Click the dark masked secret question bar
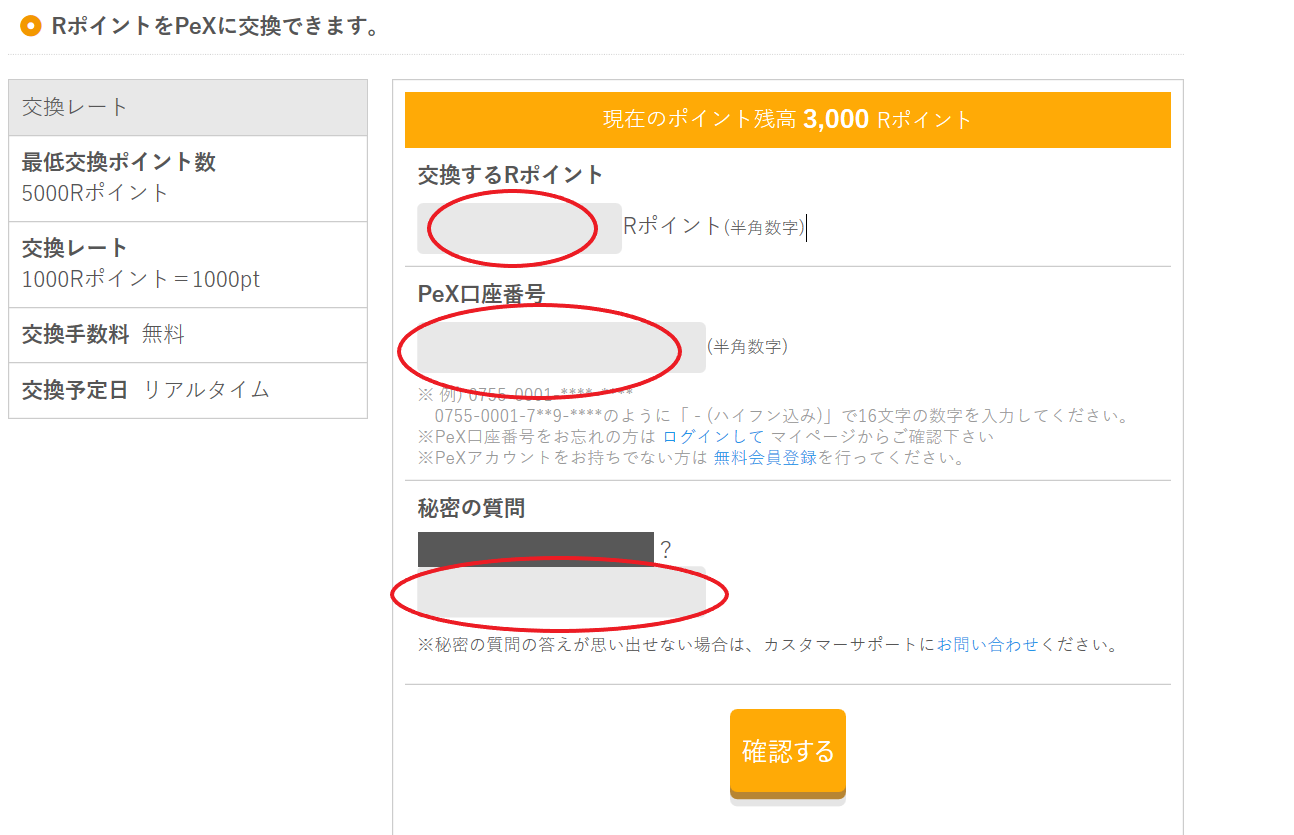The image size is (1294, 835). pyautogui.click(x=535, y=549)
